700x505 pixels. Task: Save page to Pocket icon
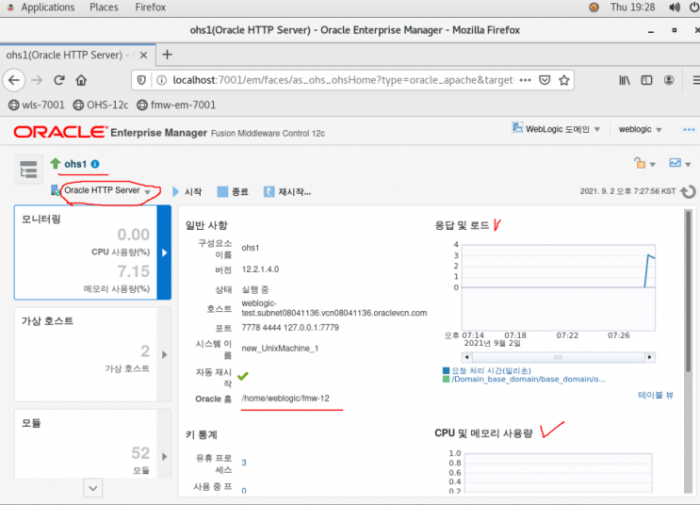545,80
